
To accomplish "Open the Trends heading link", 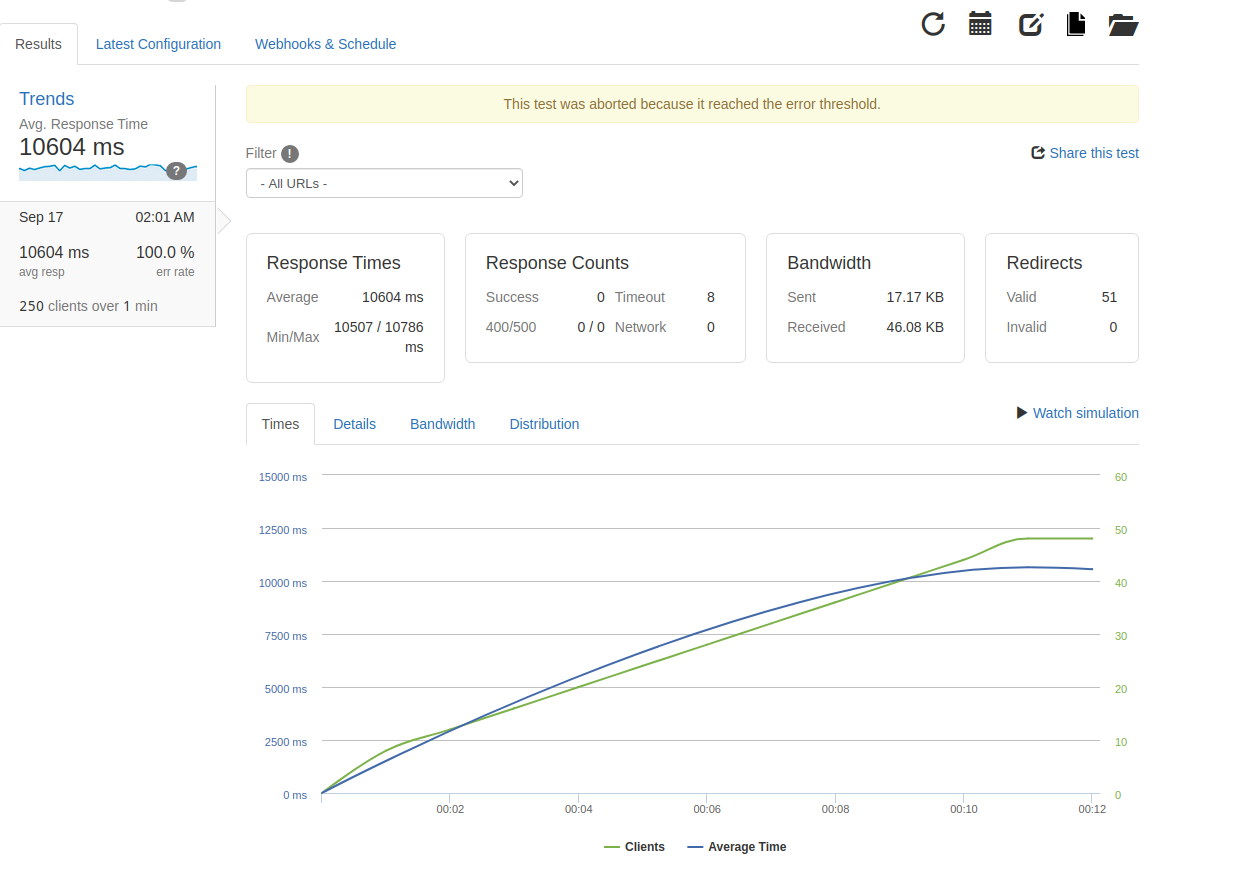I will [47, 99].
